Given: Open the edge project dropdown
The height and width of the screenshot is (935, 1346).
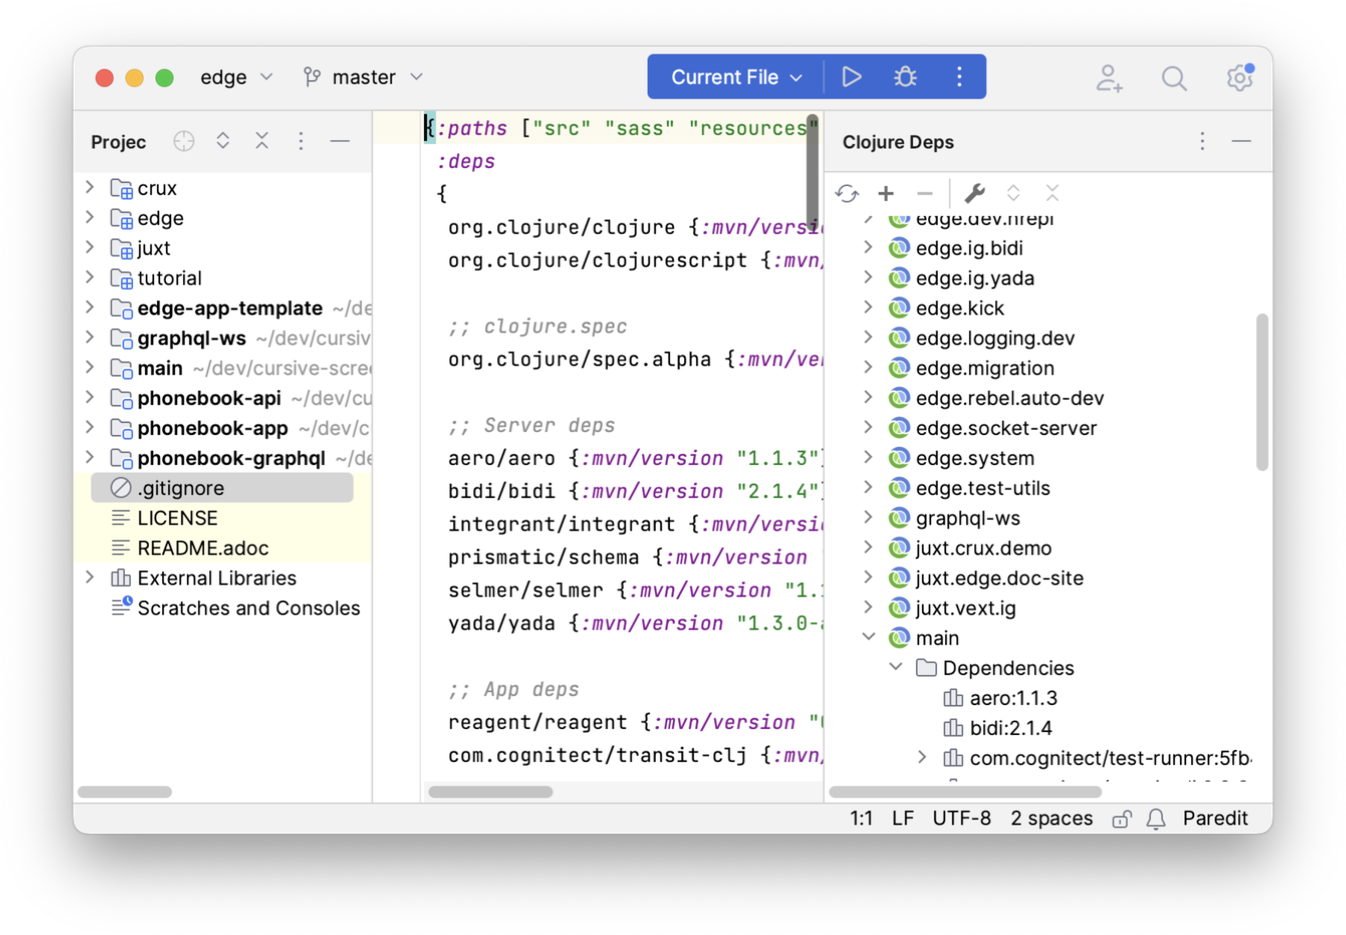Looking at the screenshot, I should [x=236, y=77].
